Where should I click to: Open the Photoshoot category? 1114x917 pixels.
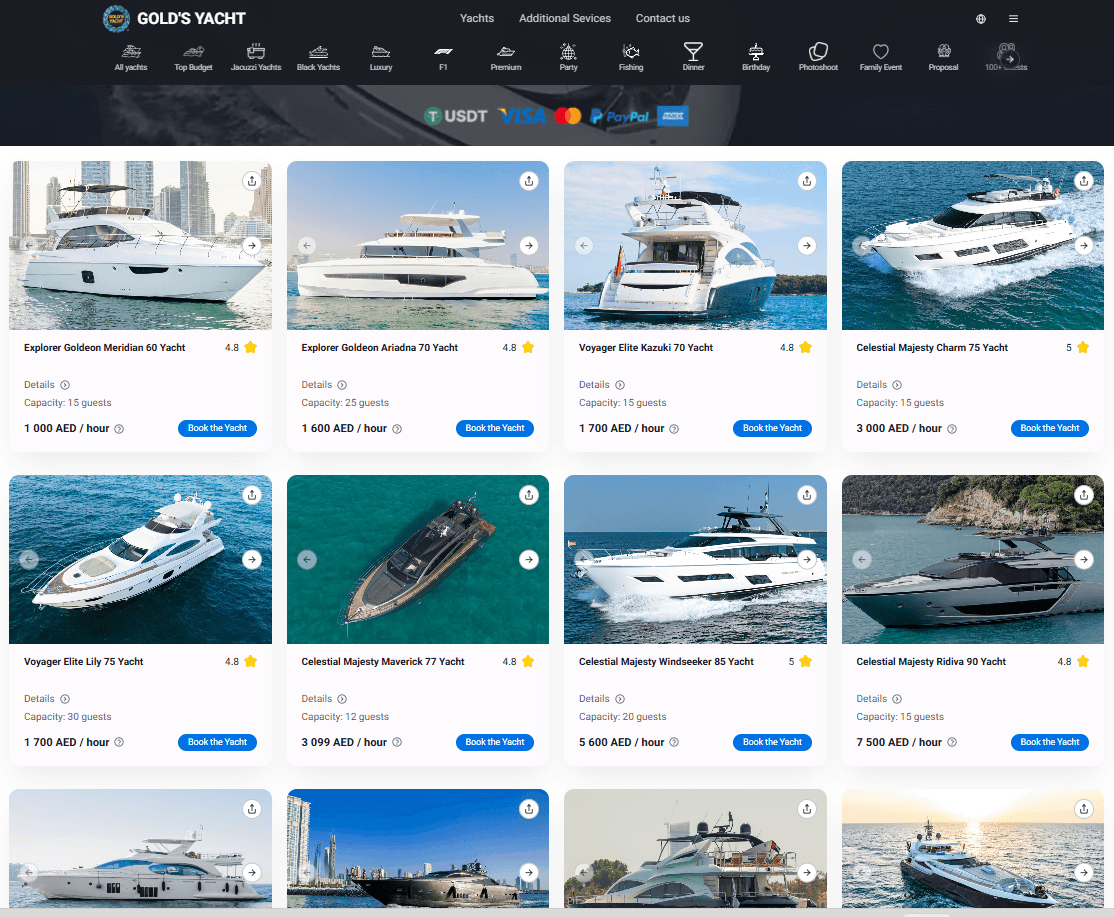point(818,57)
